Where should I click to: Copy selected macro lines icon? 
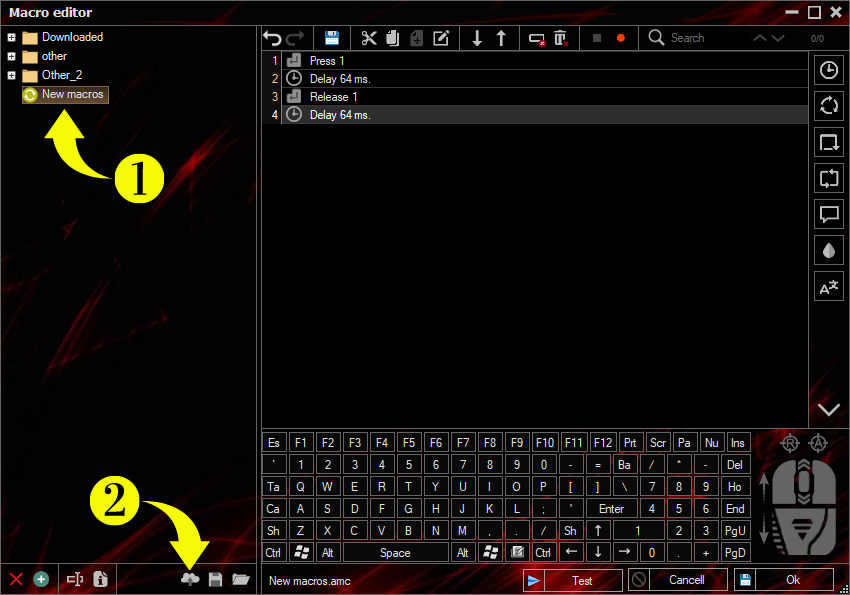pyautogui.click(x=392, y=38)
